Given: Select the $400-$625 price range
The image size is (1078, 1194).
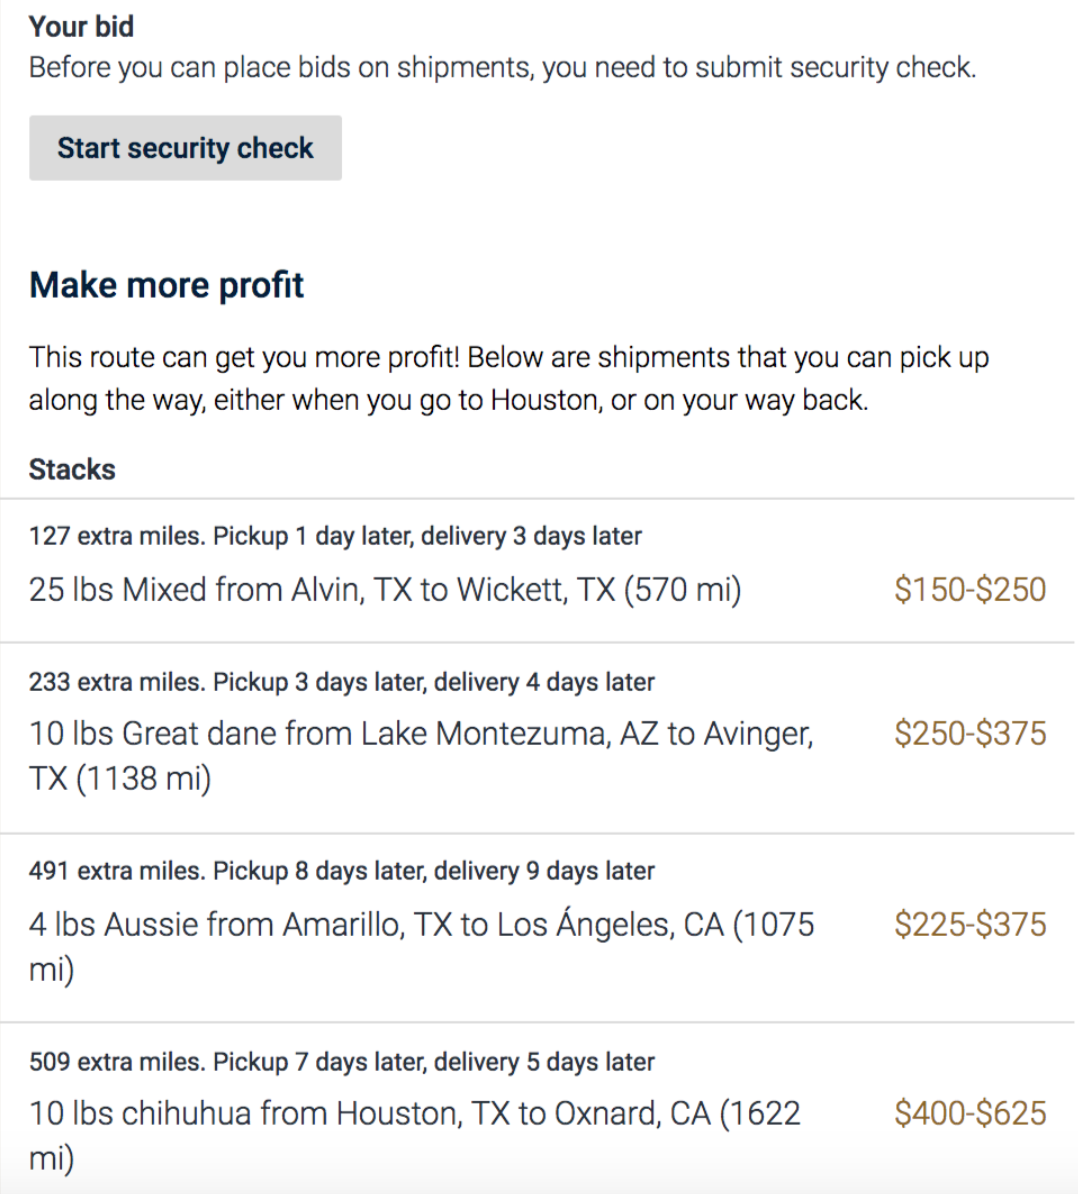Looking at the screenshot, I should pyautogui.click(x=970, y=1113).
